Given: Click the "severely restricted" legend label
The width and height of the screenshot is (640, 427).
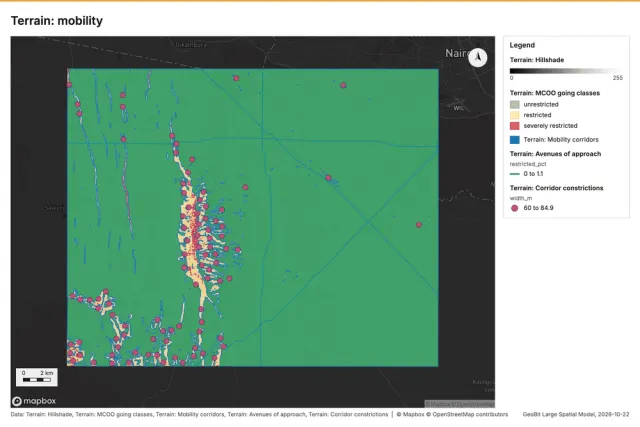Looking at the screenshot, I should [550, 126].
